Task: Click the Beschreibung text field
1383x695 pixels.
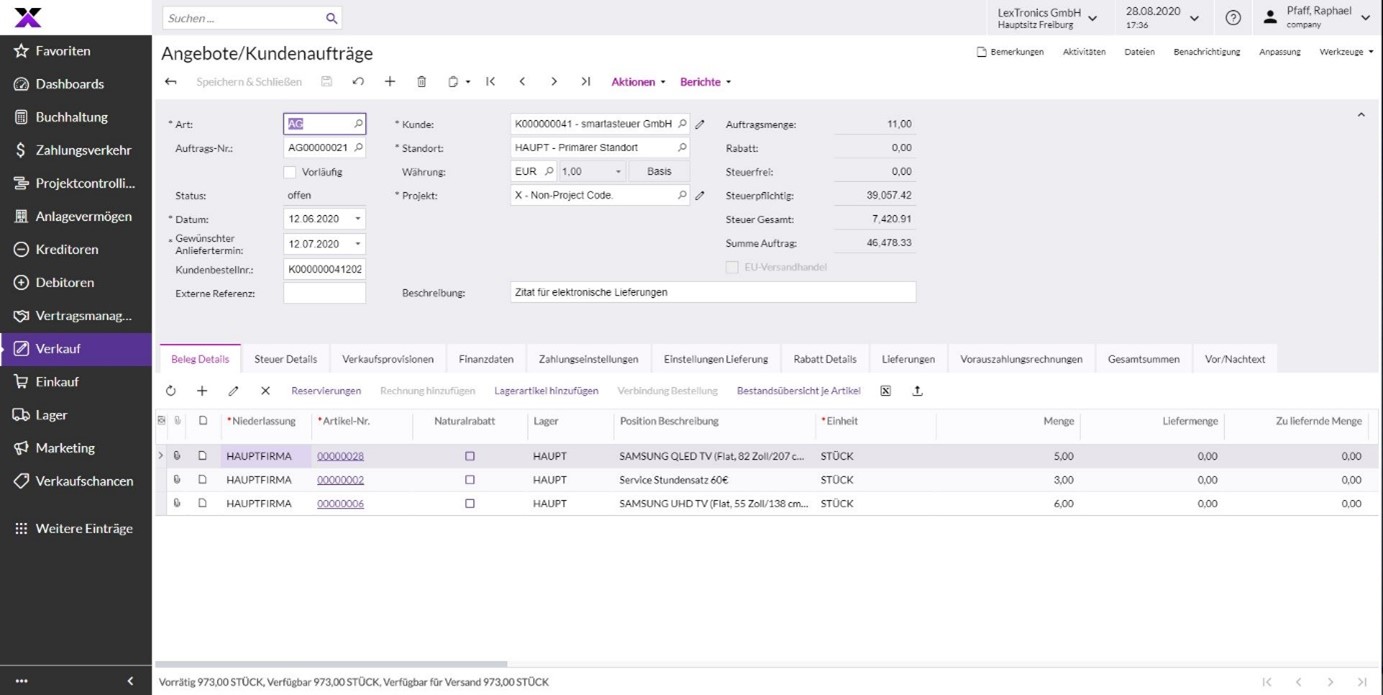Action: [712, 292]
